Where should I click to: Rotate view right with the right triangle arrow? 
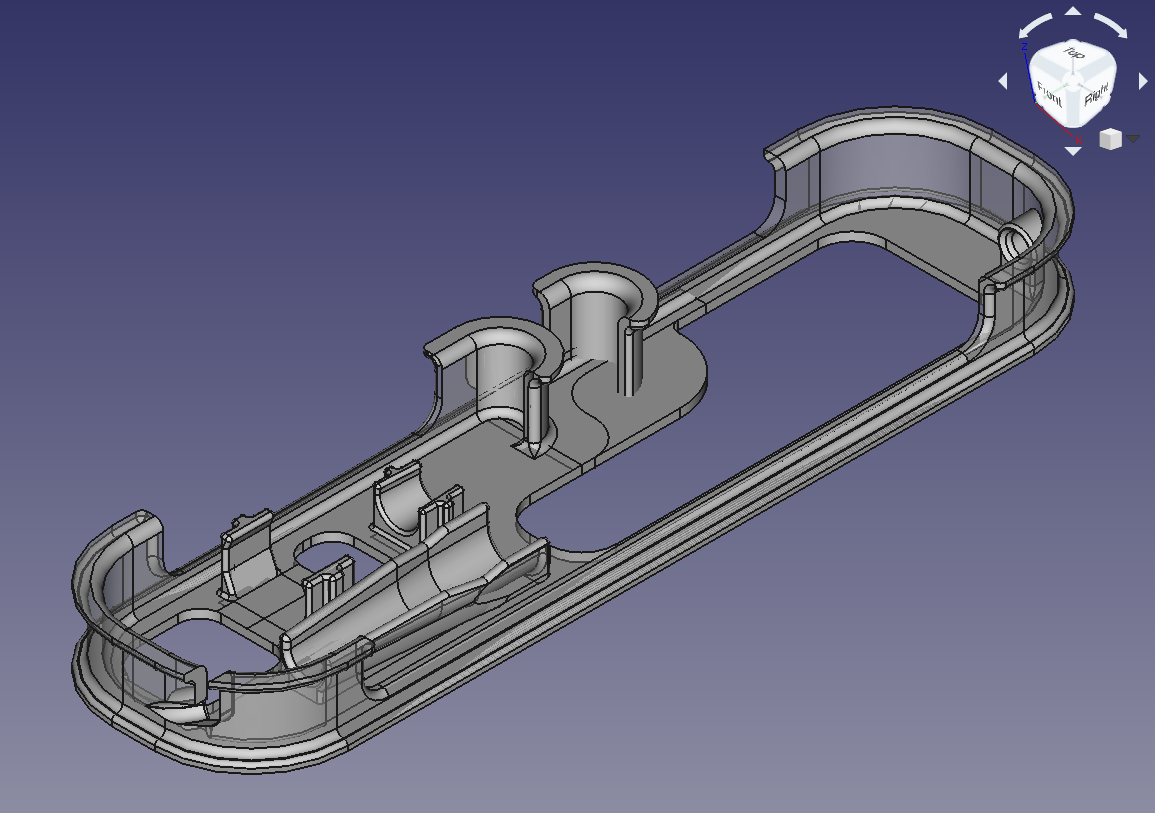1143,81
